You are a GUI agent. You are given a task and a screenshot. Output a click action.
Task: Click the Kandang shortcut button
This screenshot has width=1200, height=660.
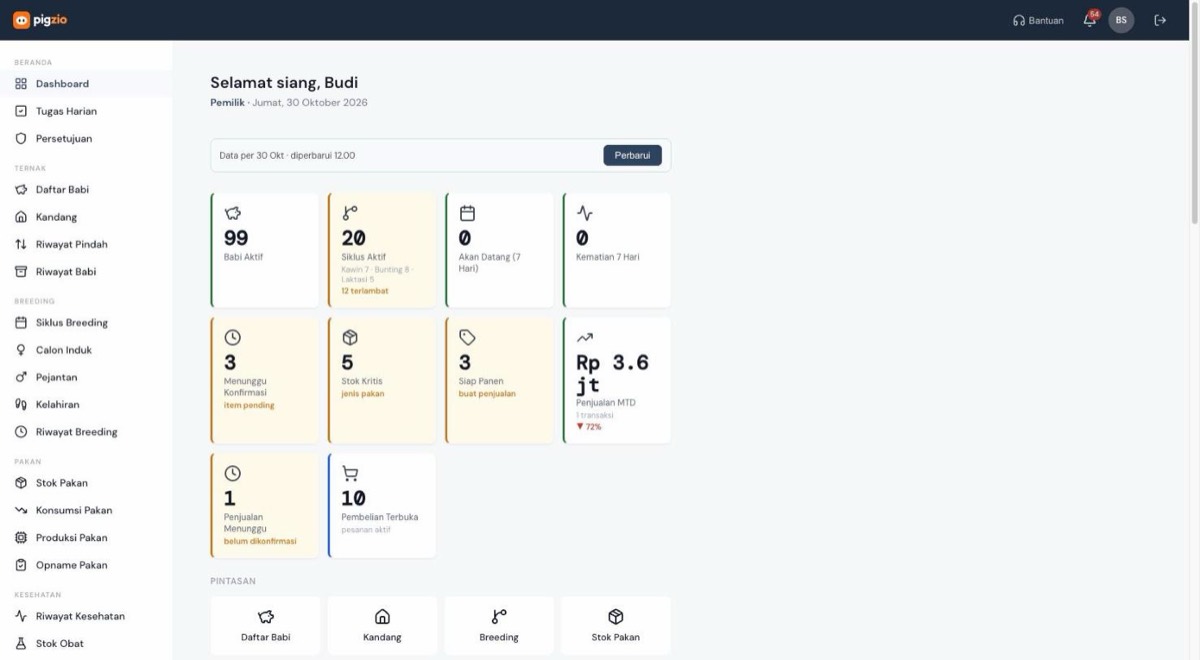[x=382, y=626]
